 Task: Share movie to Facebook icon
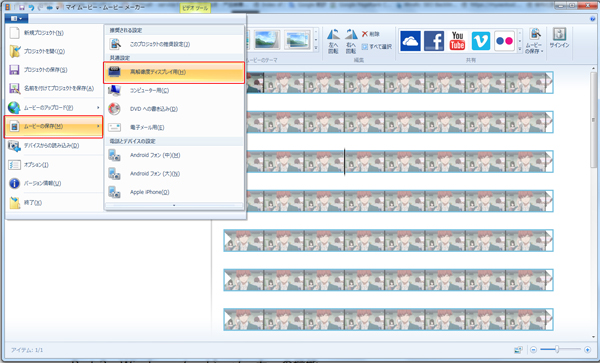[x=434, y=41]
